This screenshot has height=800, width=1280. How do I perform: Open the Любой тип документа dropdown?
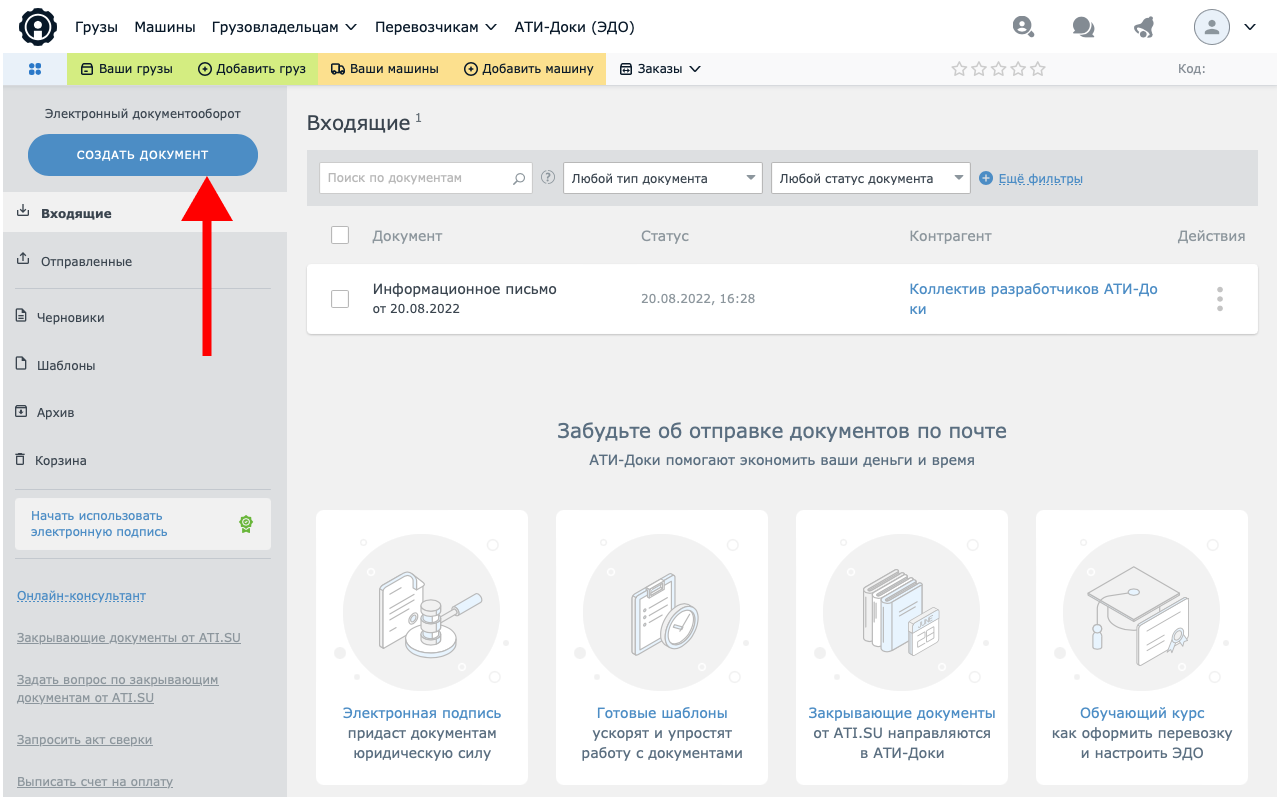[663, 178]
